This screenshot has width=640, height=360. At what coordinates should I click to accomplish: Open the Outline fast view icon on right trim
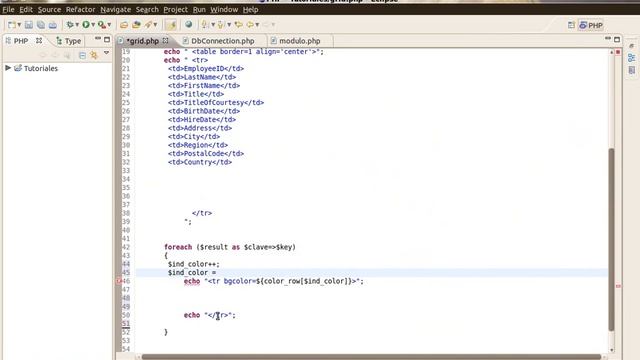632,58
